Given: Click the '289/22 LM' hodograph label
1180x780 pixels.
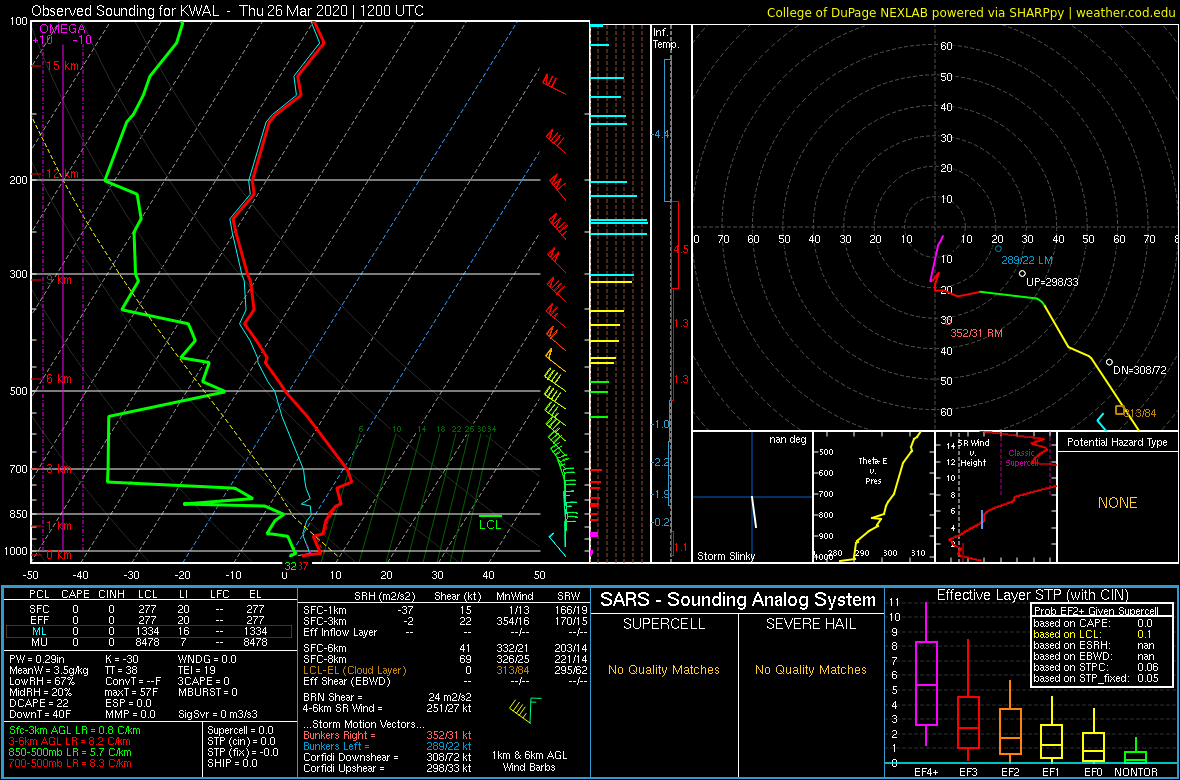Looking at the screenshot, I should (x=1027, y=261).
